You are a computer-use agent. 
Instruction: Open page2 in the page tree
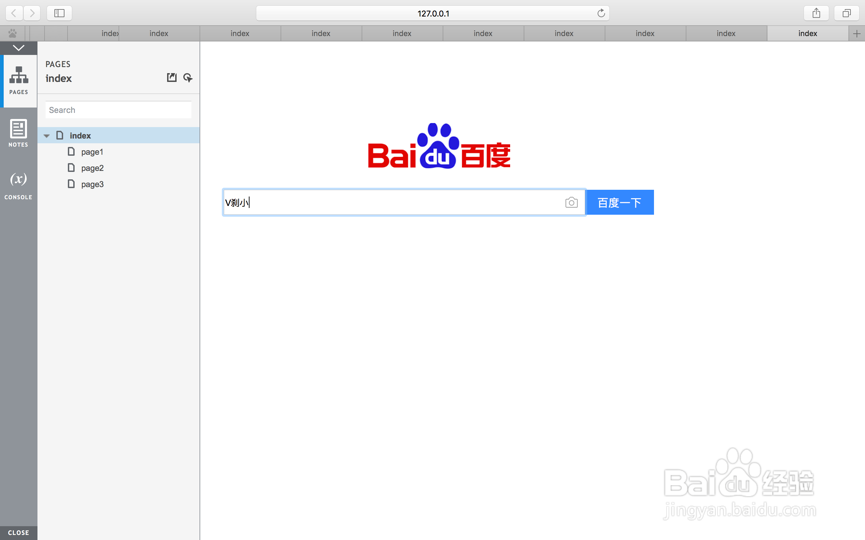tap(92, 168)
